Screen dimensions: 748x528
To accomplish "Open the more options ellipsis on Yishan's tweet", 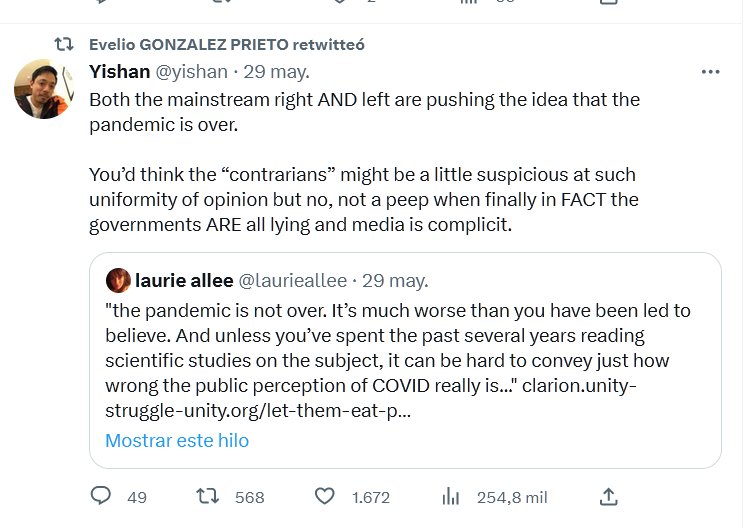I will (710, 72).
